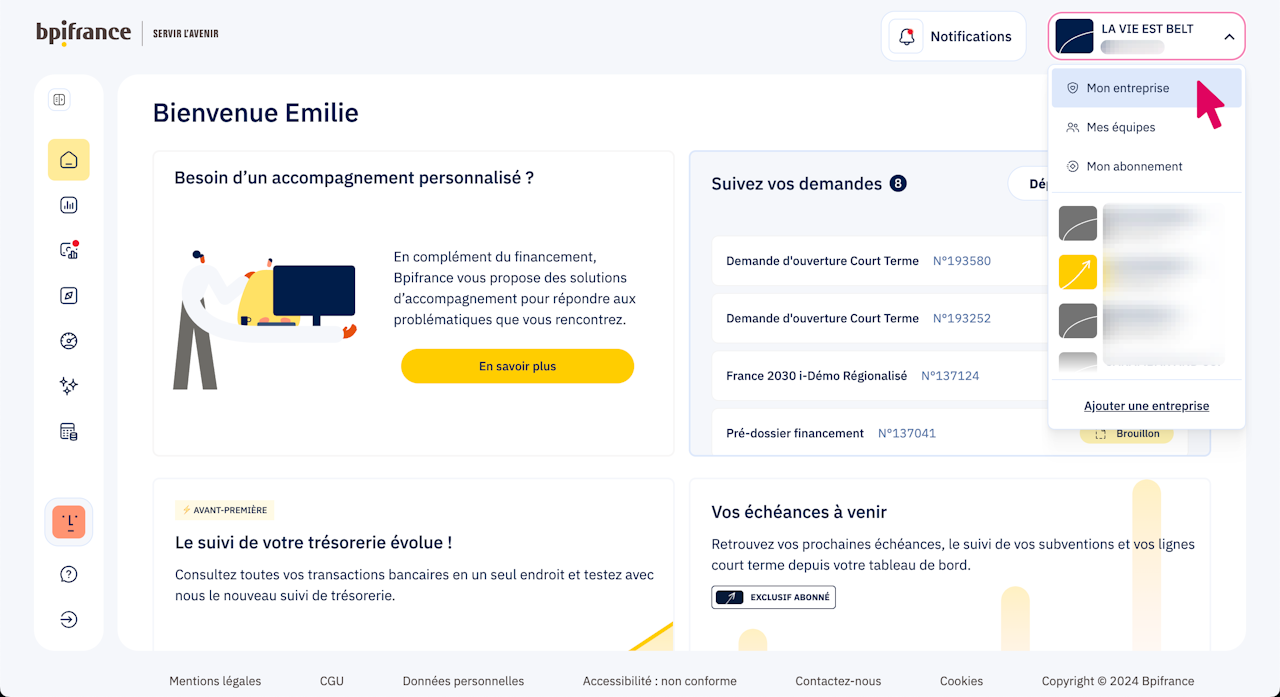This screenshot has height=697, width=1280.
Task: Choose Mes équipes in the company menu
Action: [1120, 127]
